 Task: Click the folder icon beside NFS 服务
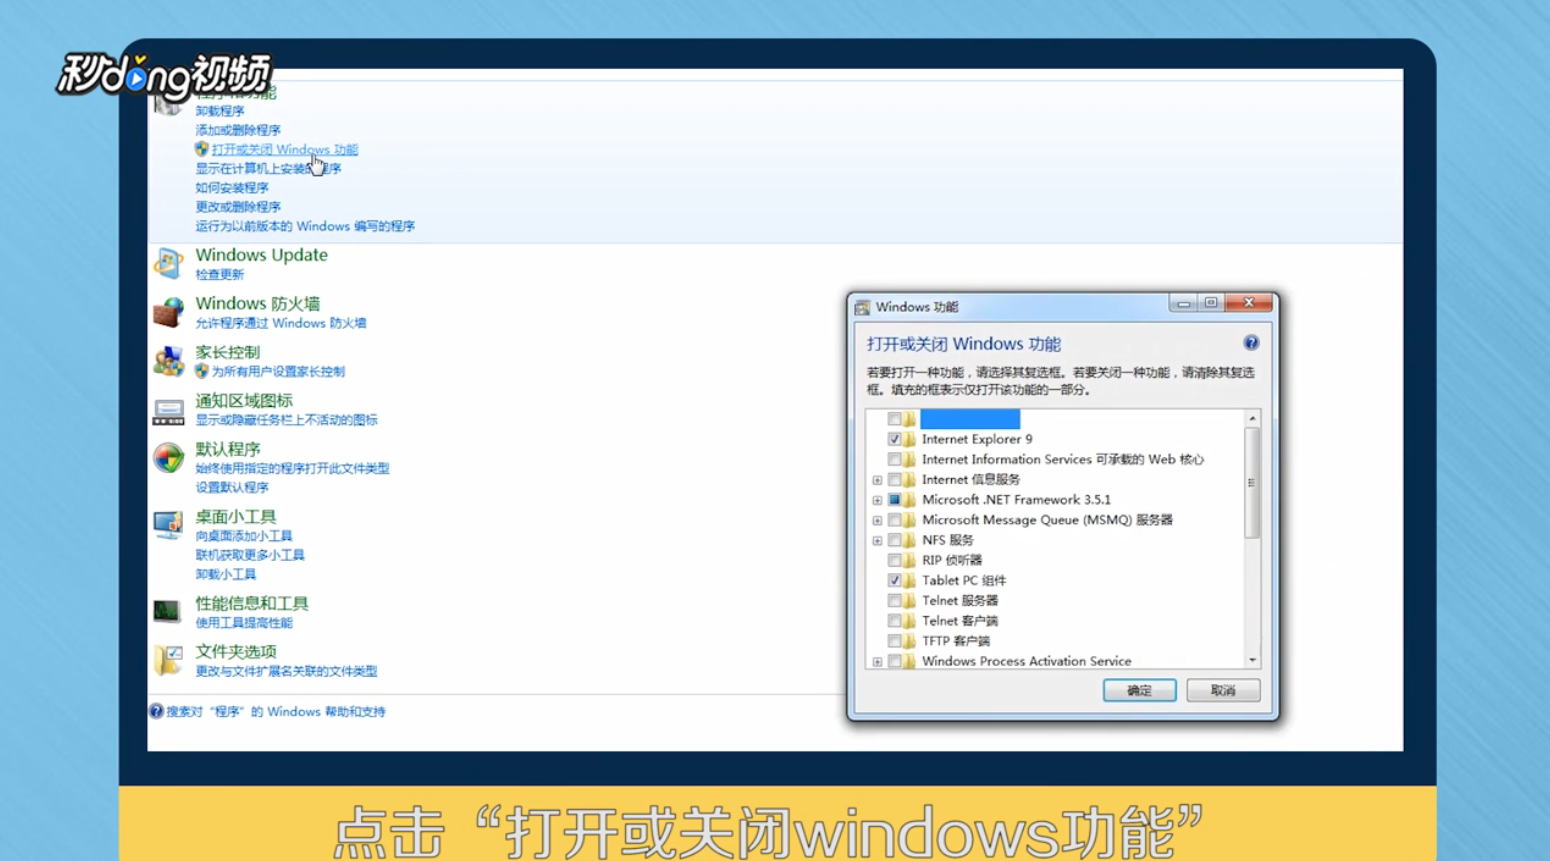[909, 540]
